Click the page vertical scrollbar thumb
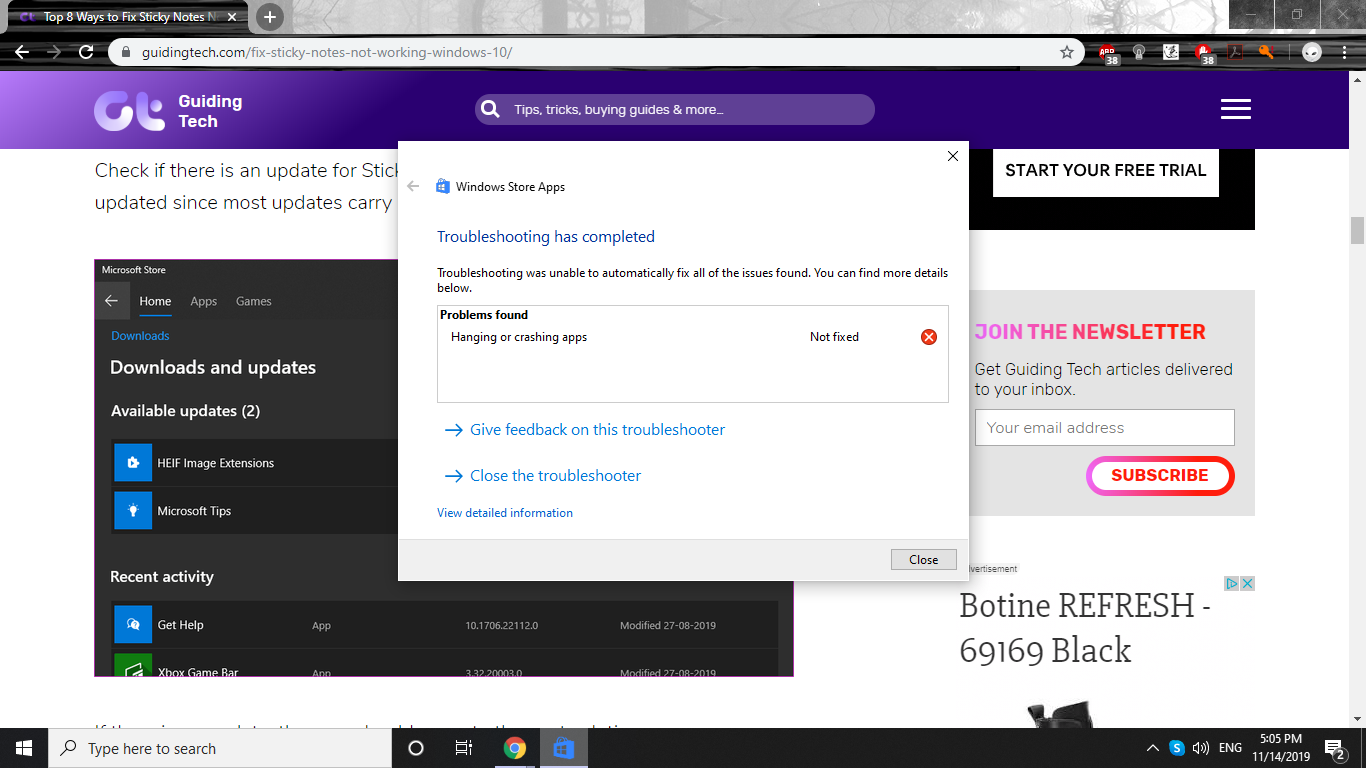Image resolution: width=1366 pixels, height=768 pixels. click(x=1357, y=230)
